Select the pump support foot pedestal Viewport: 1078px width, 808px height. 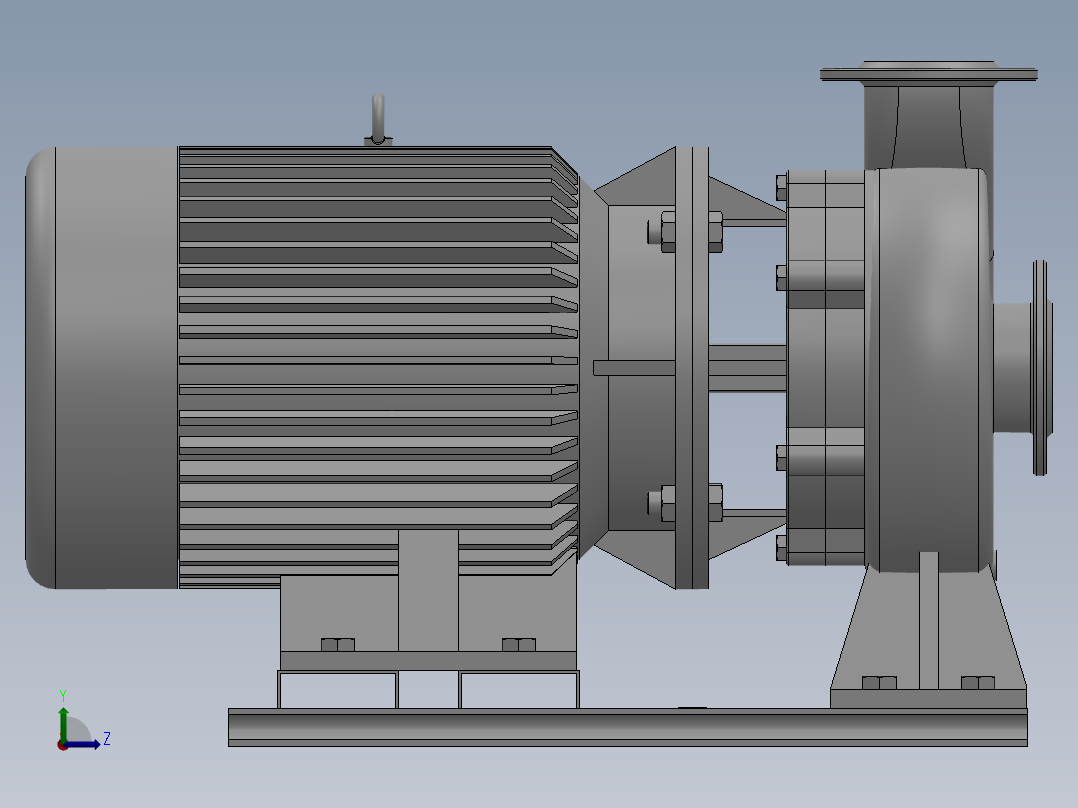[928, 636]
